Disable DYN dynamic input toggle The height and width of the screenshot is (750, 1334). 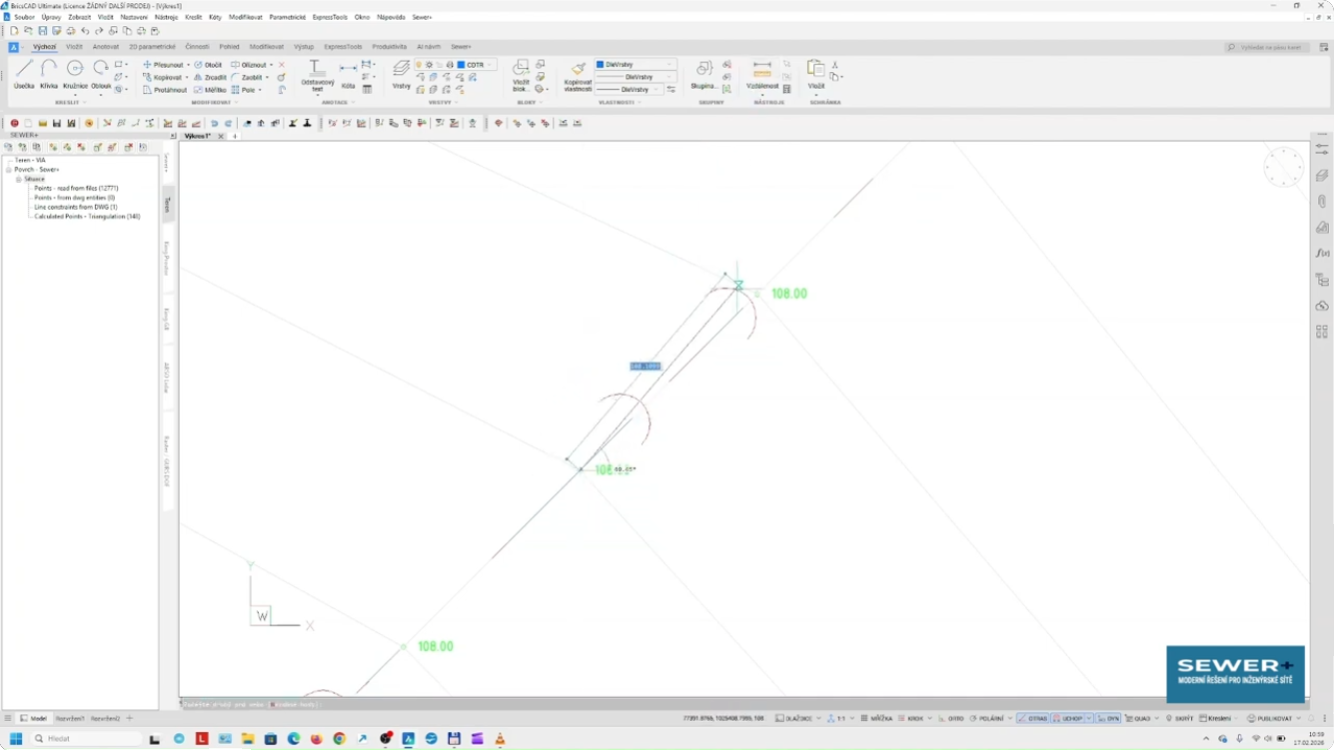[x=1108, y=718]
